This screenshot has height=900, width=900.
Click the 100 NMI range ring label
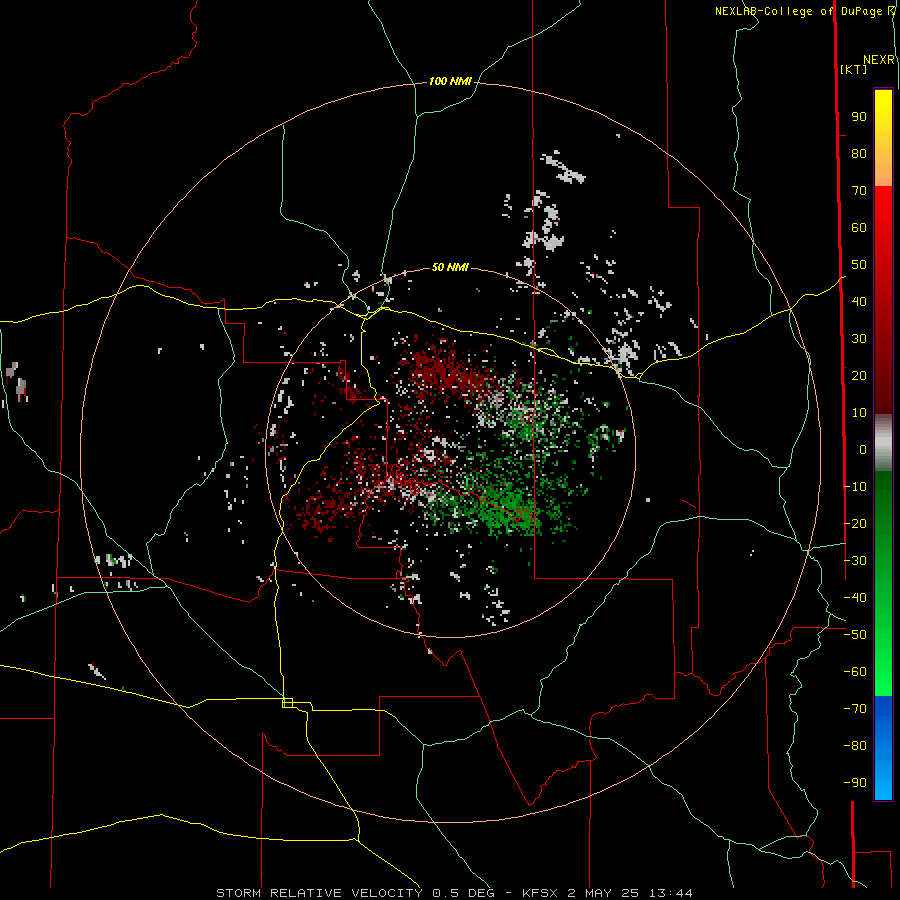click(450, 82)
